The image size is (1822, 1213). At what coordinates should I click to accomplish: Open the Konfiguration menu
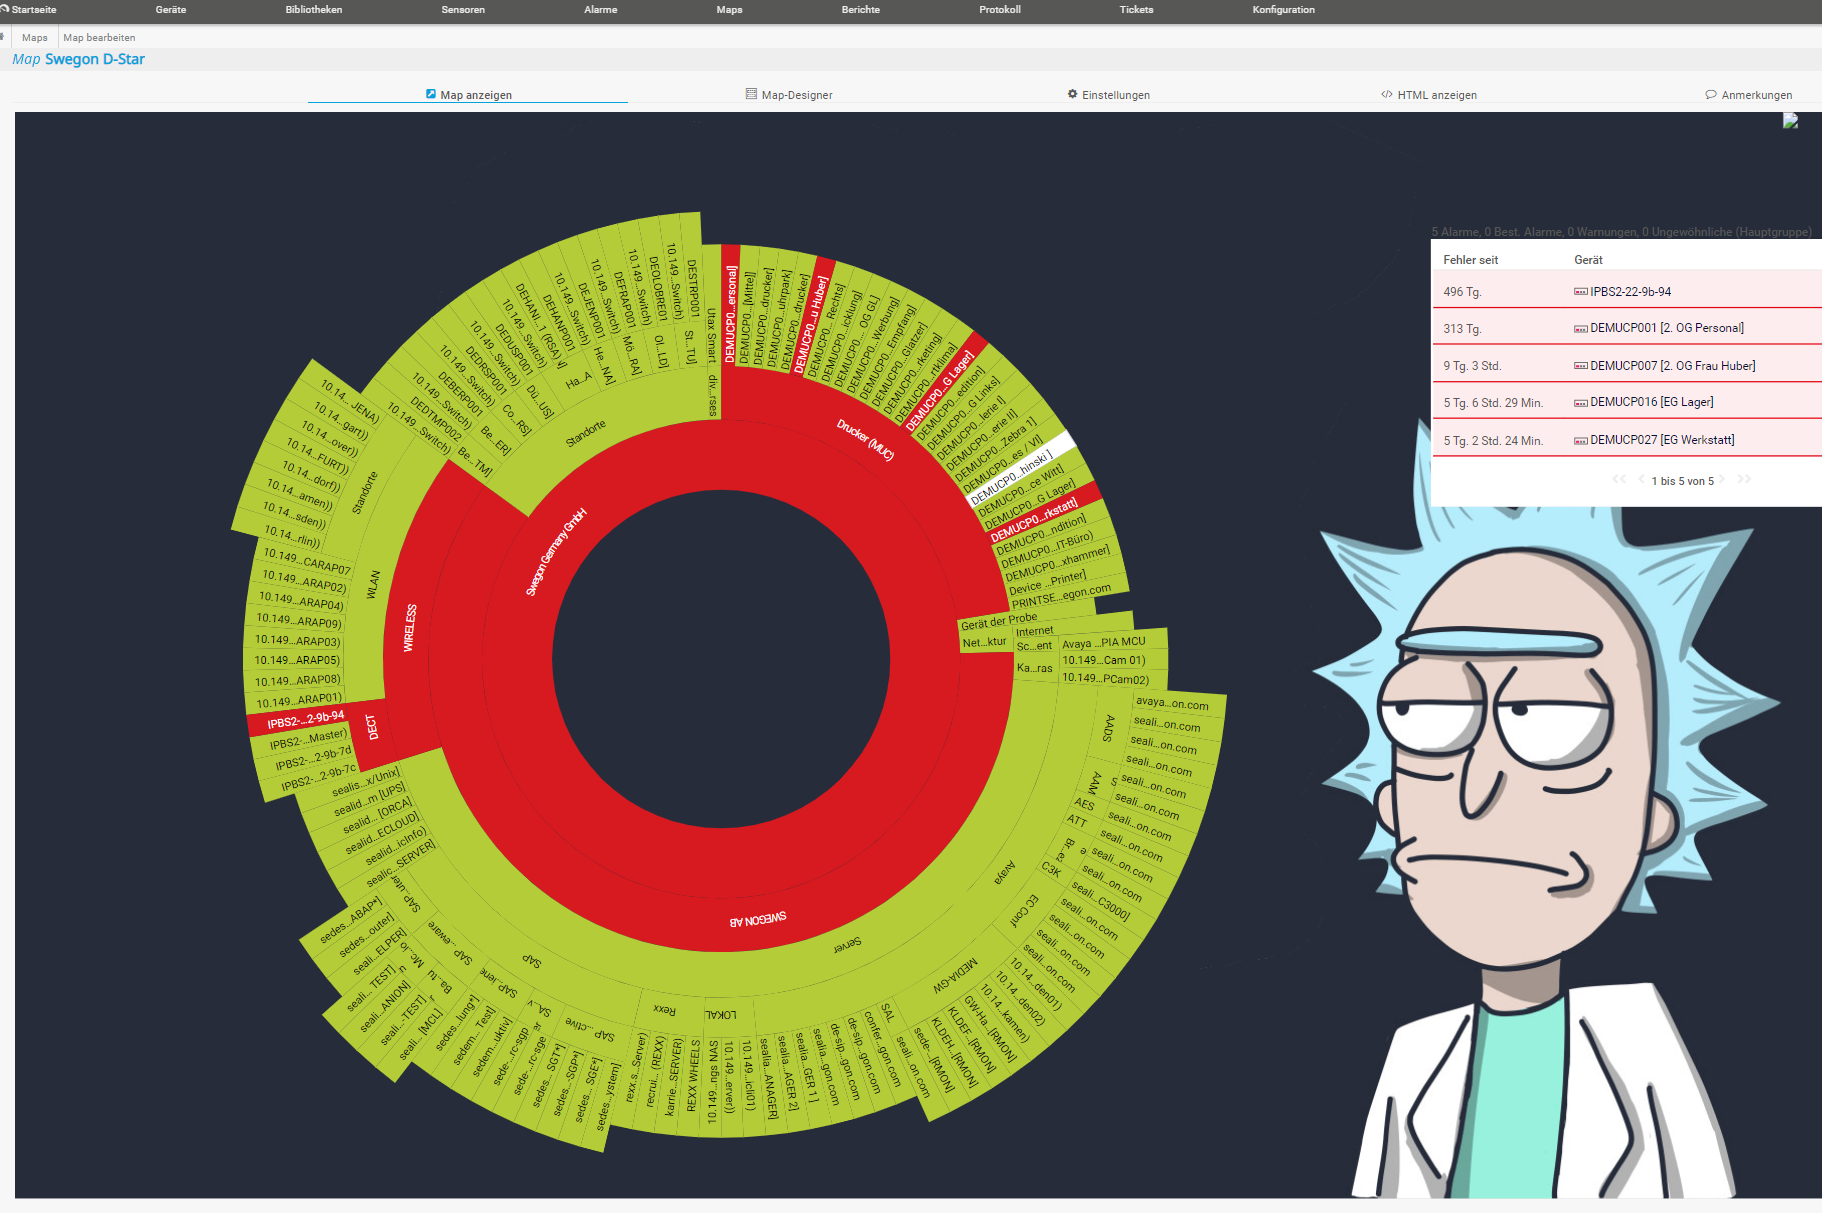1283,10
